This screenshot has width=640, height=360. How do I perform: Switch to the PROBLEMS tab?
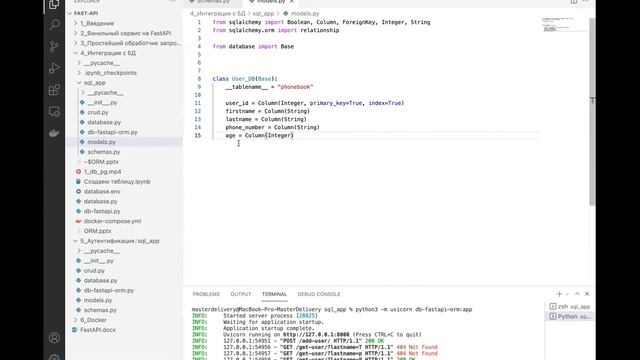click(x=206, y=294)
